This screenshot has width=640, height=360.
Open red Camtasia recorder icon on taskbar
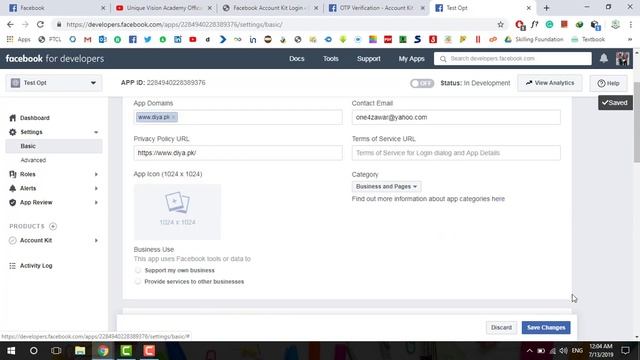click(149, 351)
